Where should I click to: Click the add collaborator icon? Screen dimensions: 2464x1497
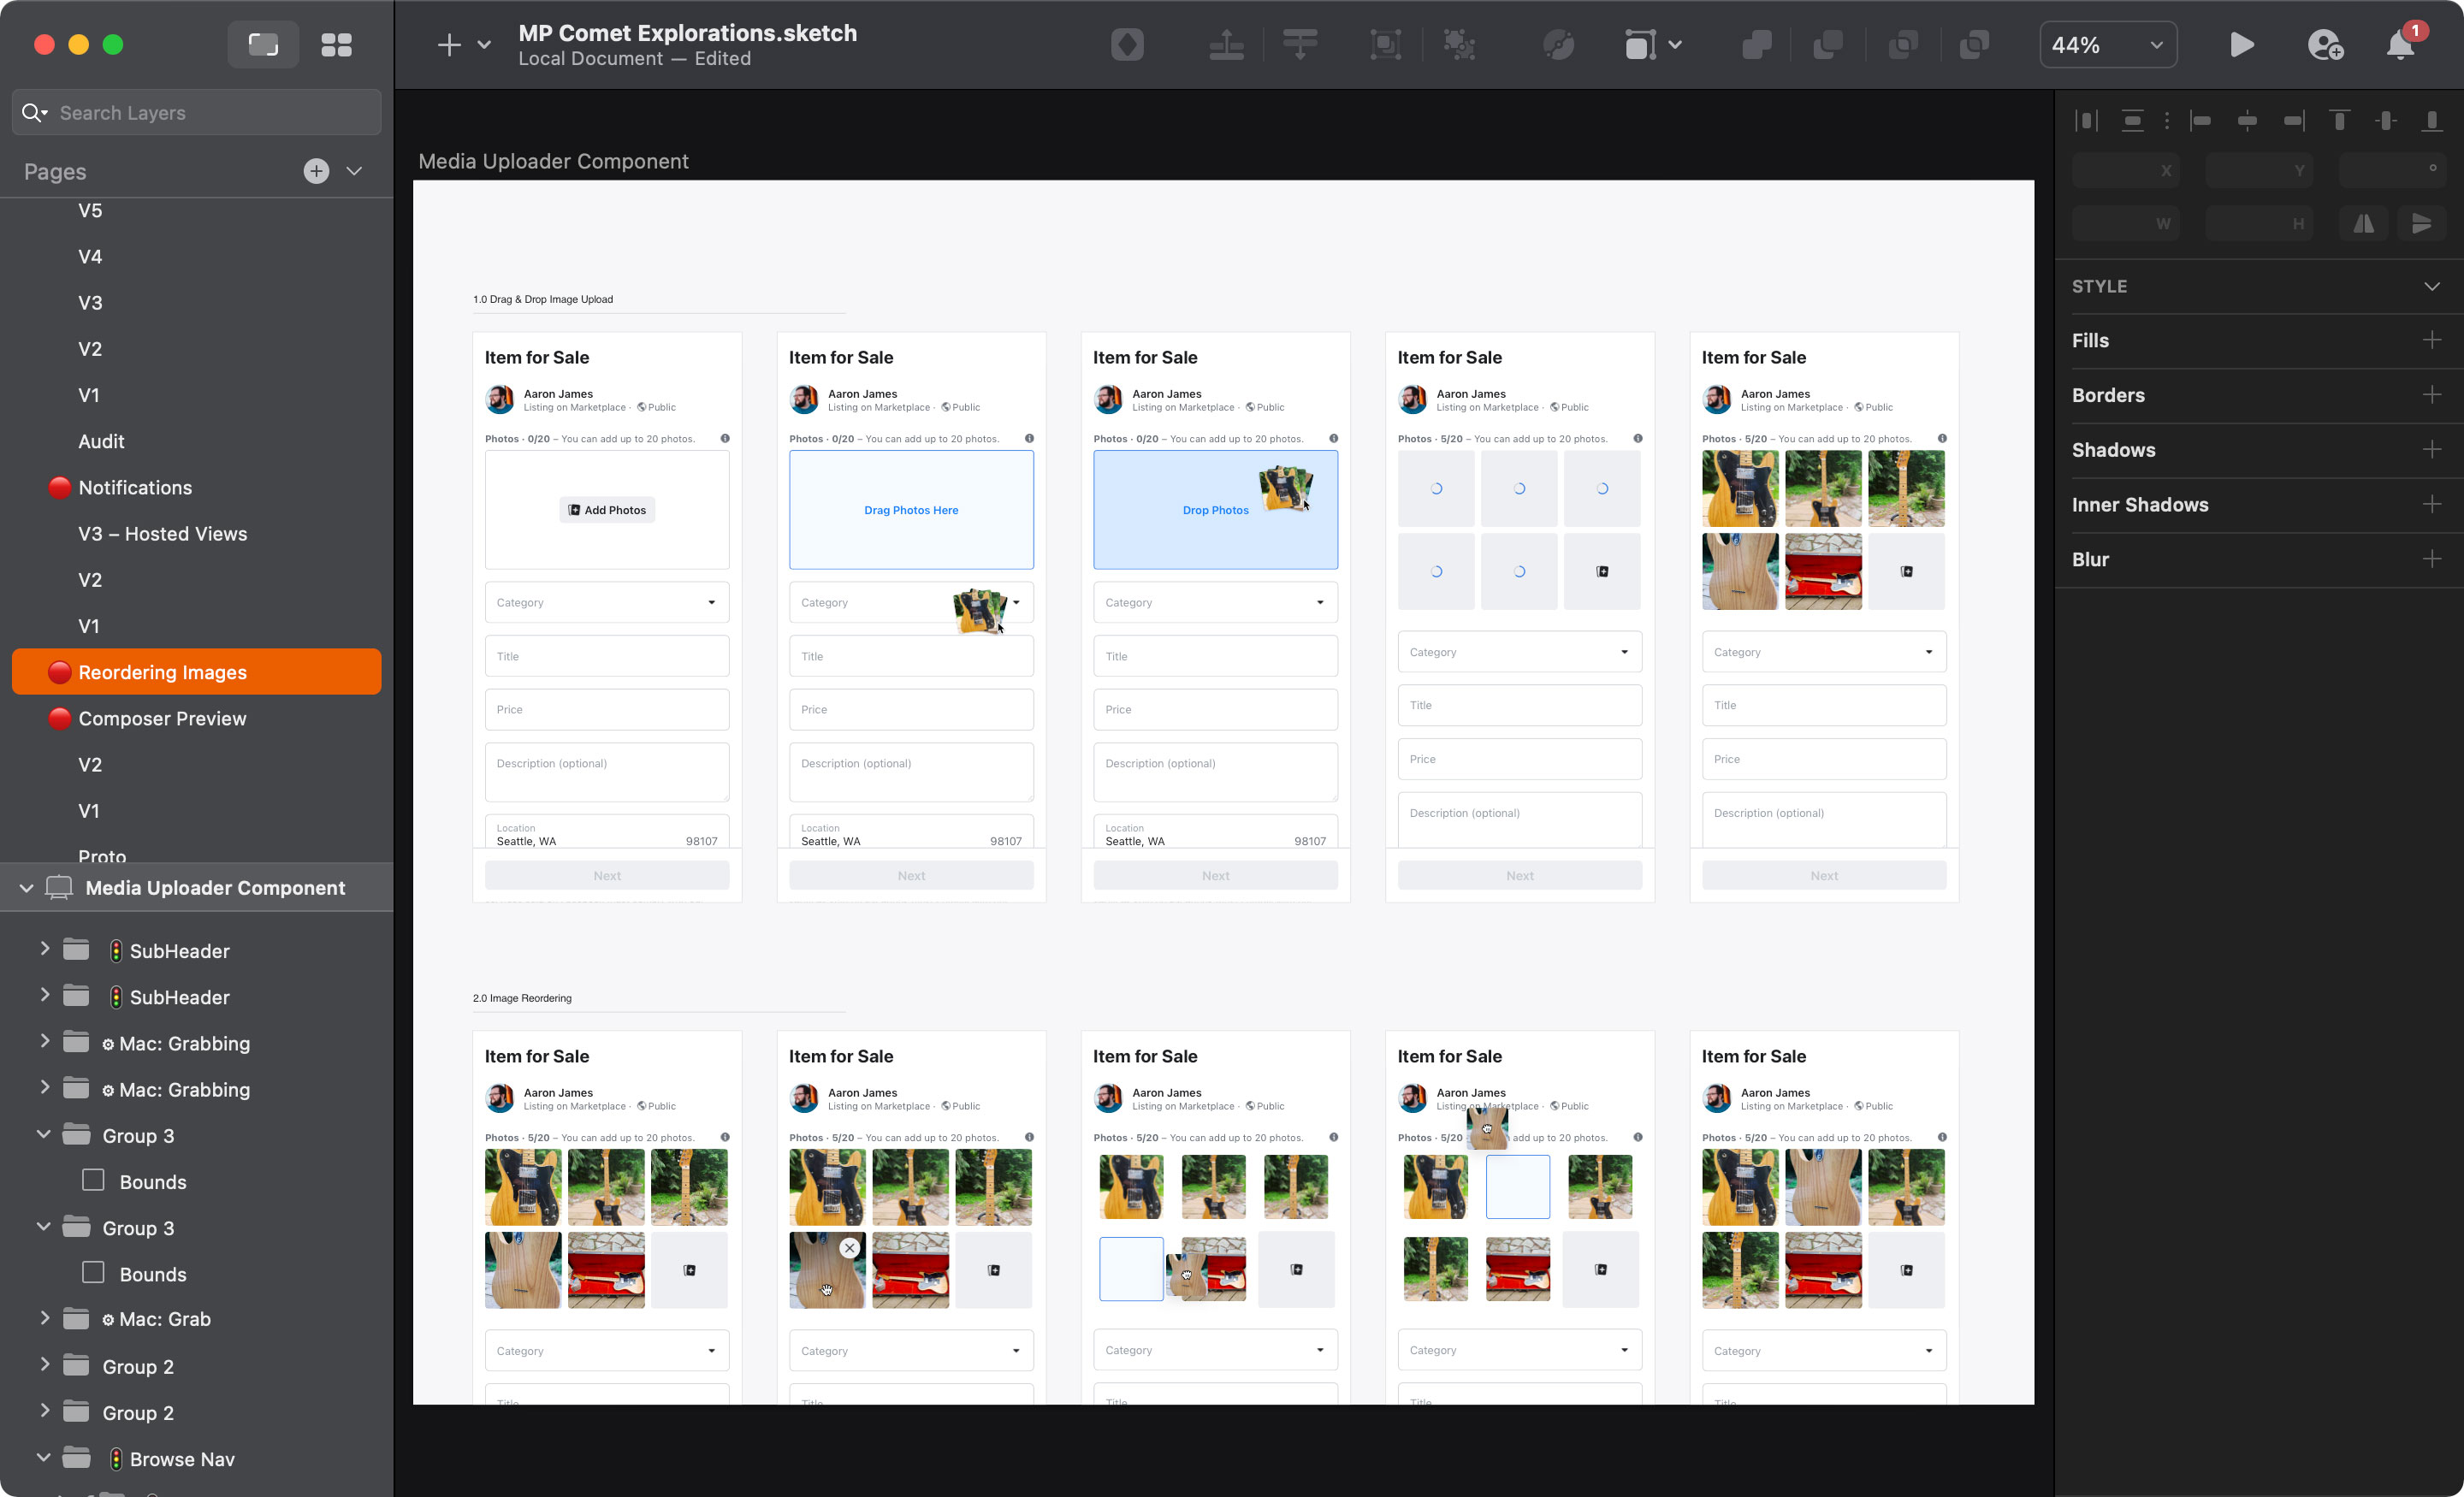tap(2326, 45)
